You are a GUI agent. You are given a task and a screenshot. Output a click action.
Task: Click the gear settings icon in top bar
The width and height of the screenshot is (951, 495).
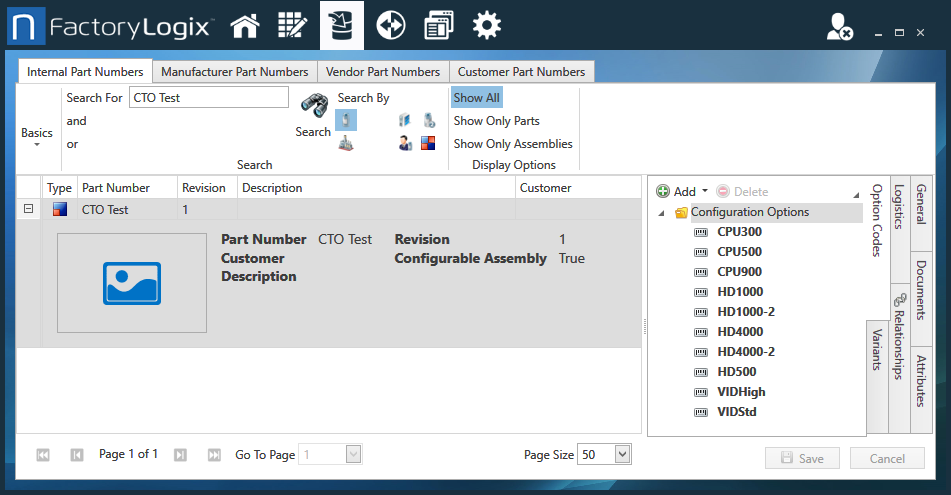(x=487, y=26)
